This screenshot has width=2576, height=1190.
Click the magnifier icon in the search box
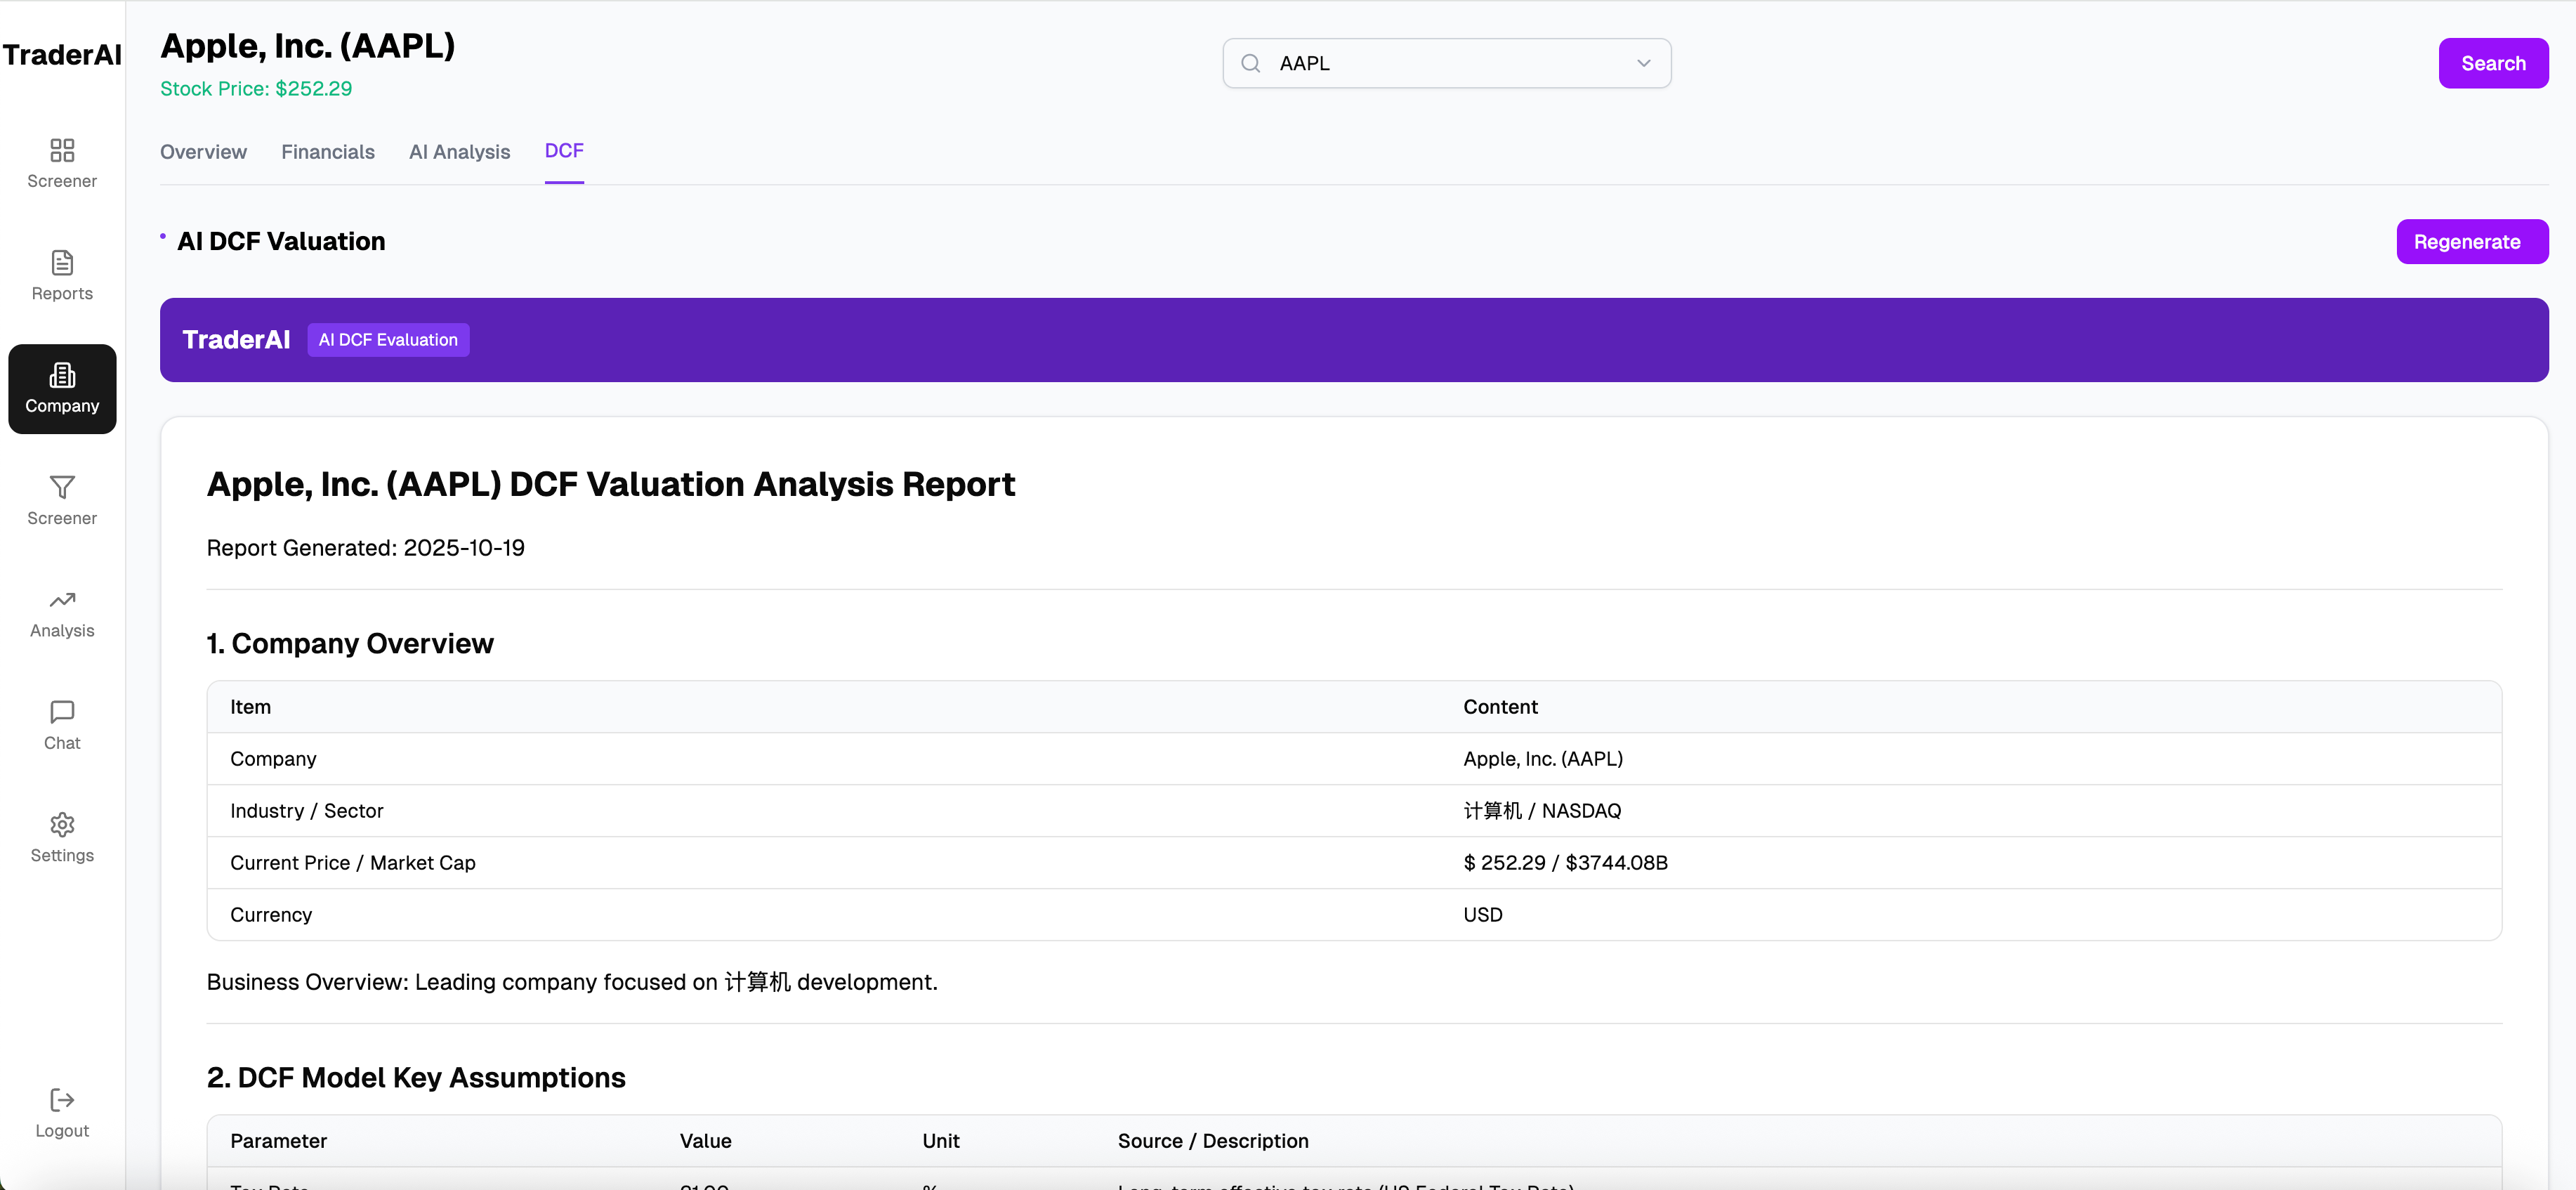[x=1250, y=64]
